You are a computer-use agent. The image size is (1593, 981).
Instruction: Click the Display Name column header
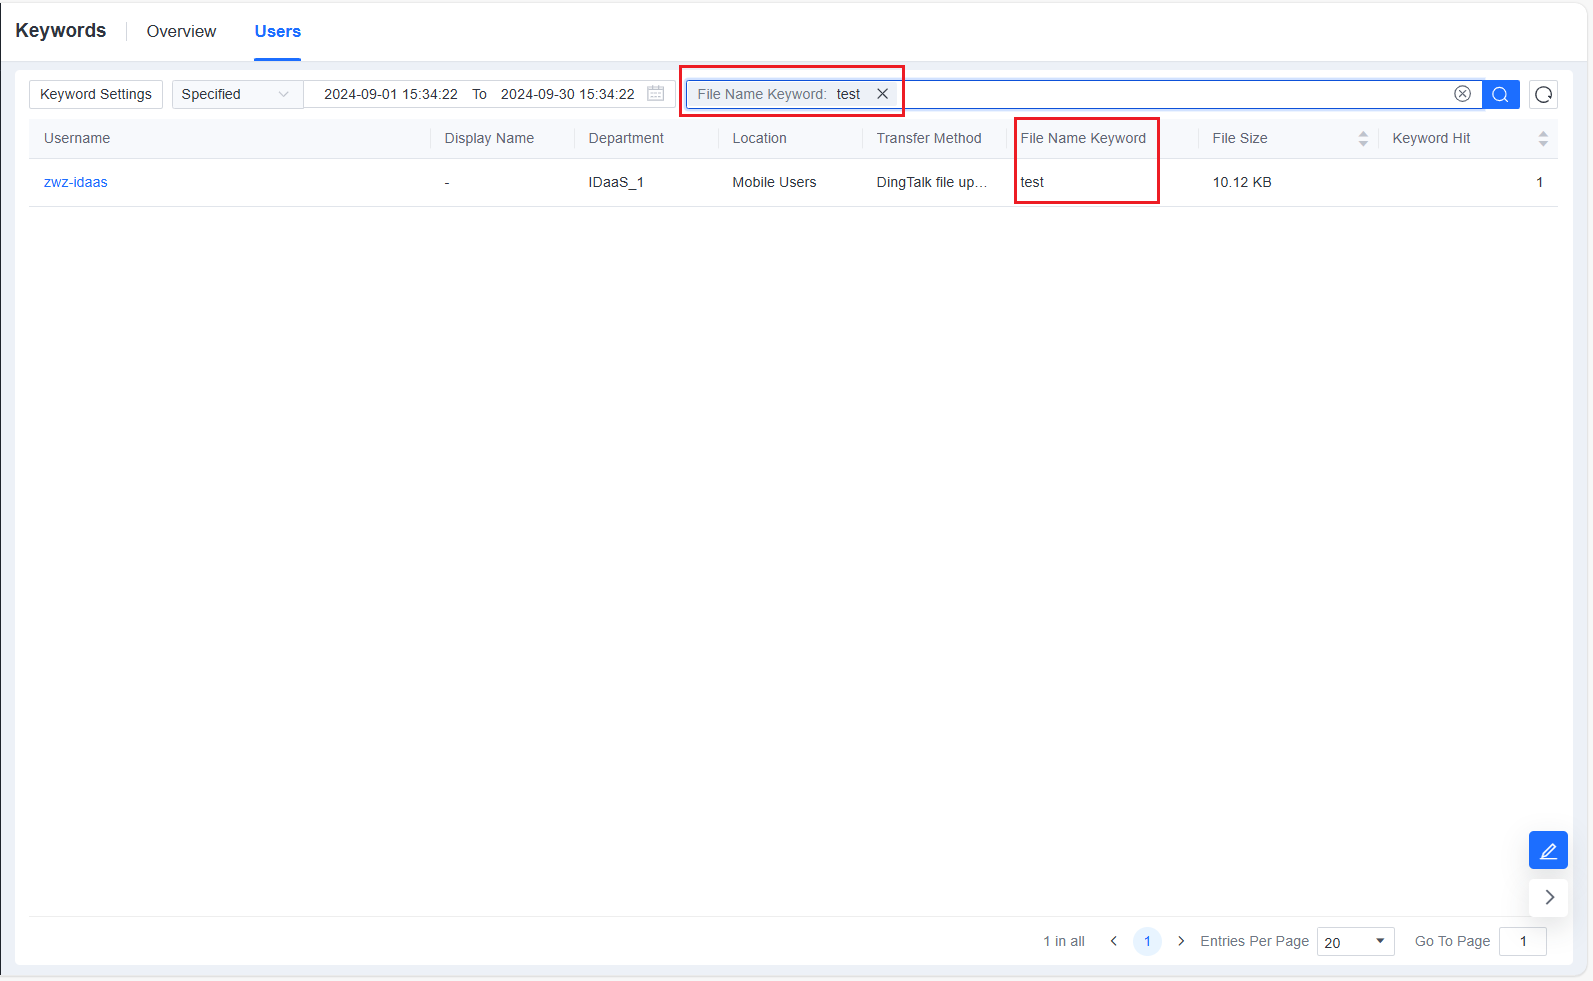(x=489, y=138)
